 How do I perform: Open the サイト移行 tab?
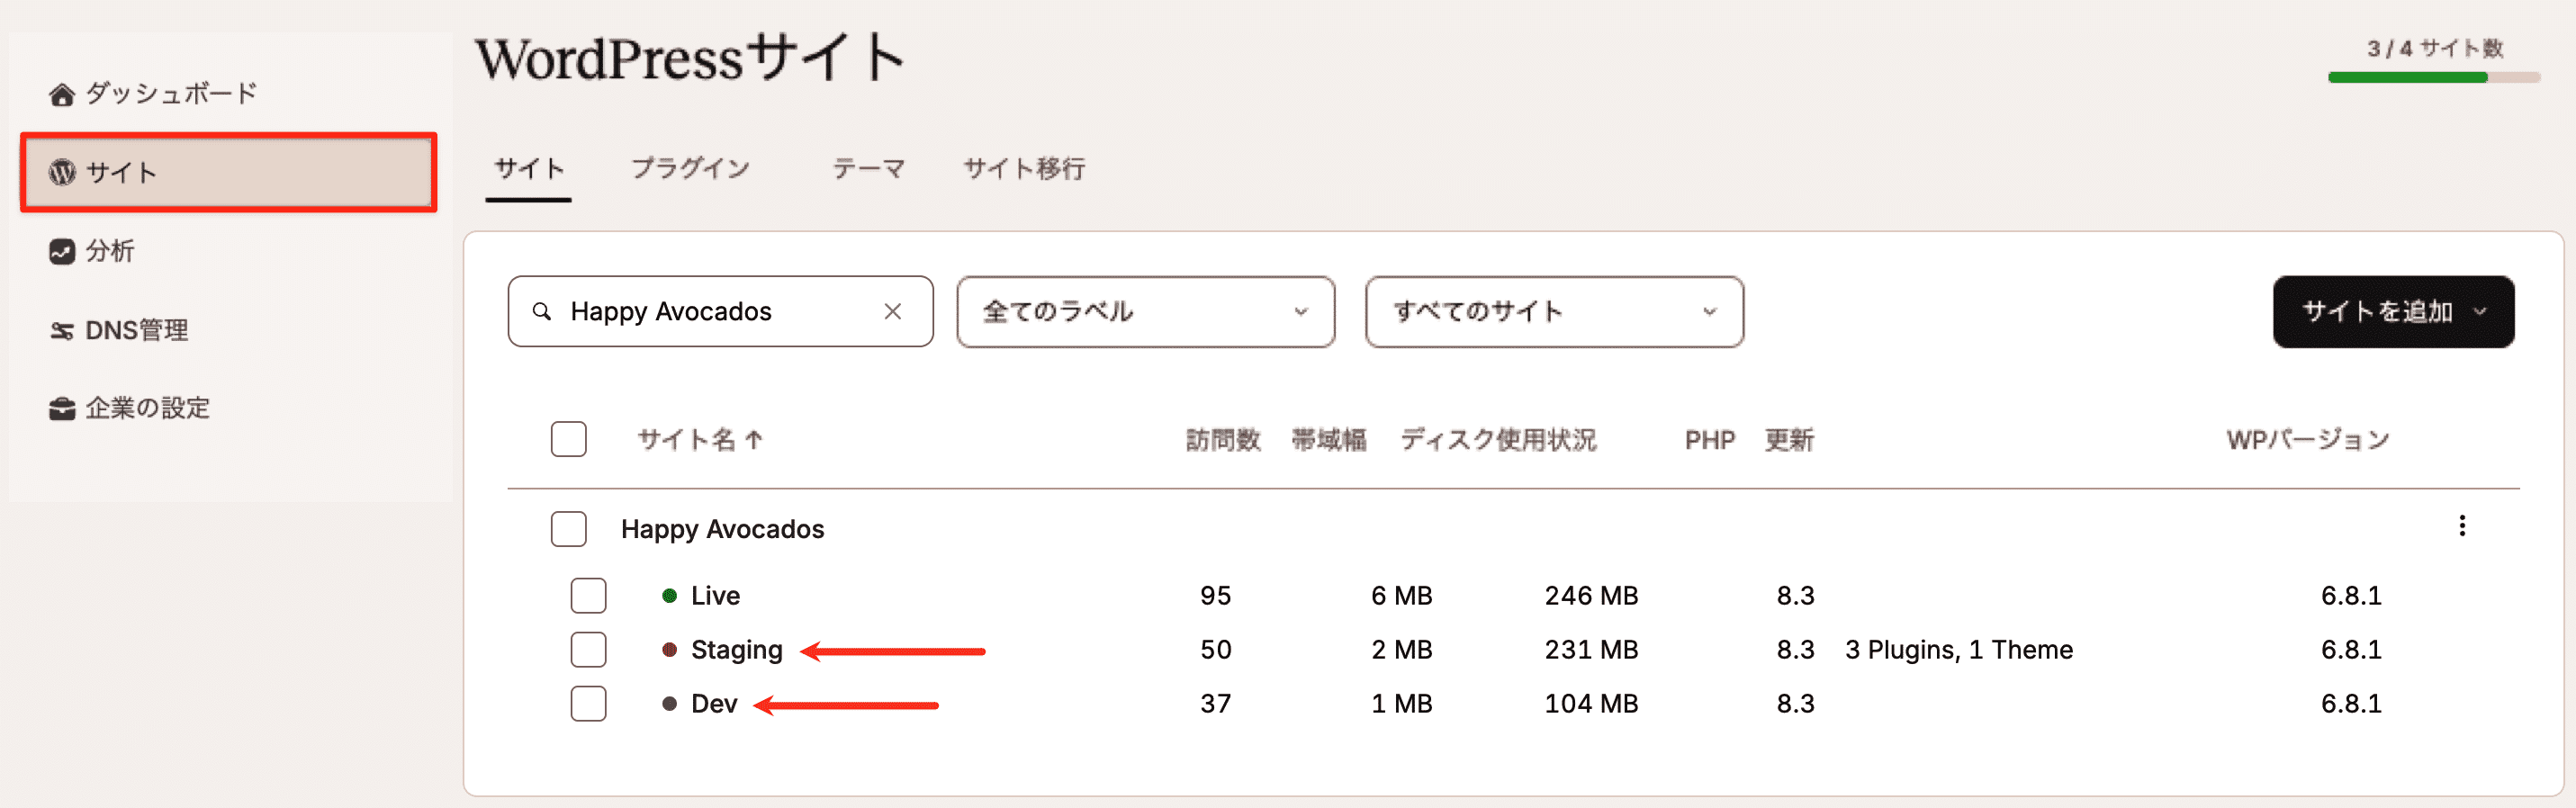coord(1024,168)
